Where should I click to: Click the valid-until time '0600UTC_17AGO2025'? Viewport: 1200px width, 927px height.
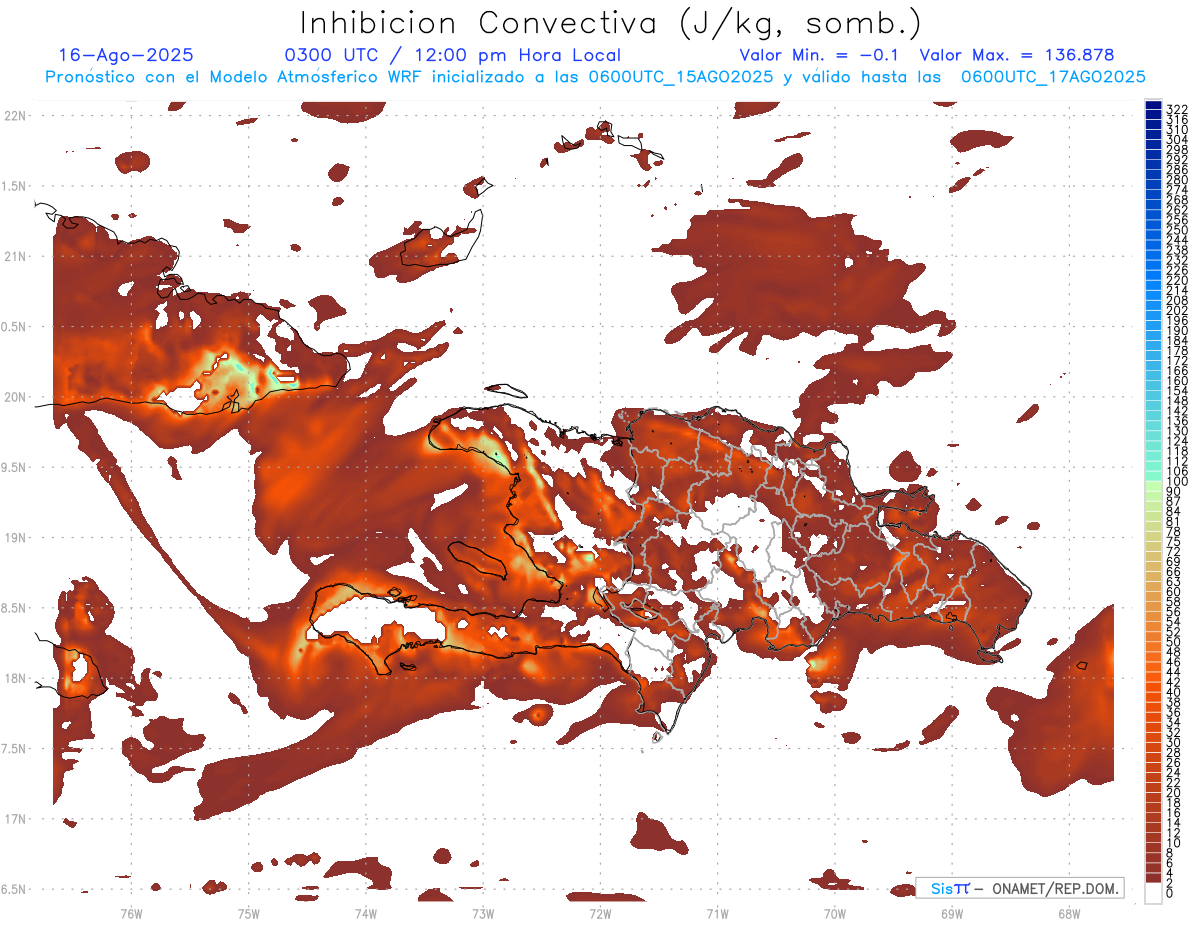[x=1053, y=77]
